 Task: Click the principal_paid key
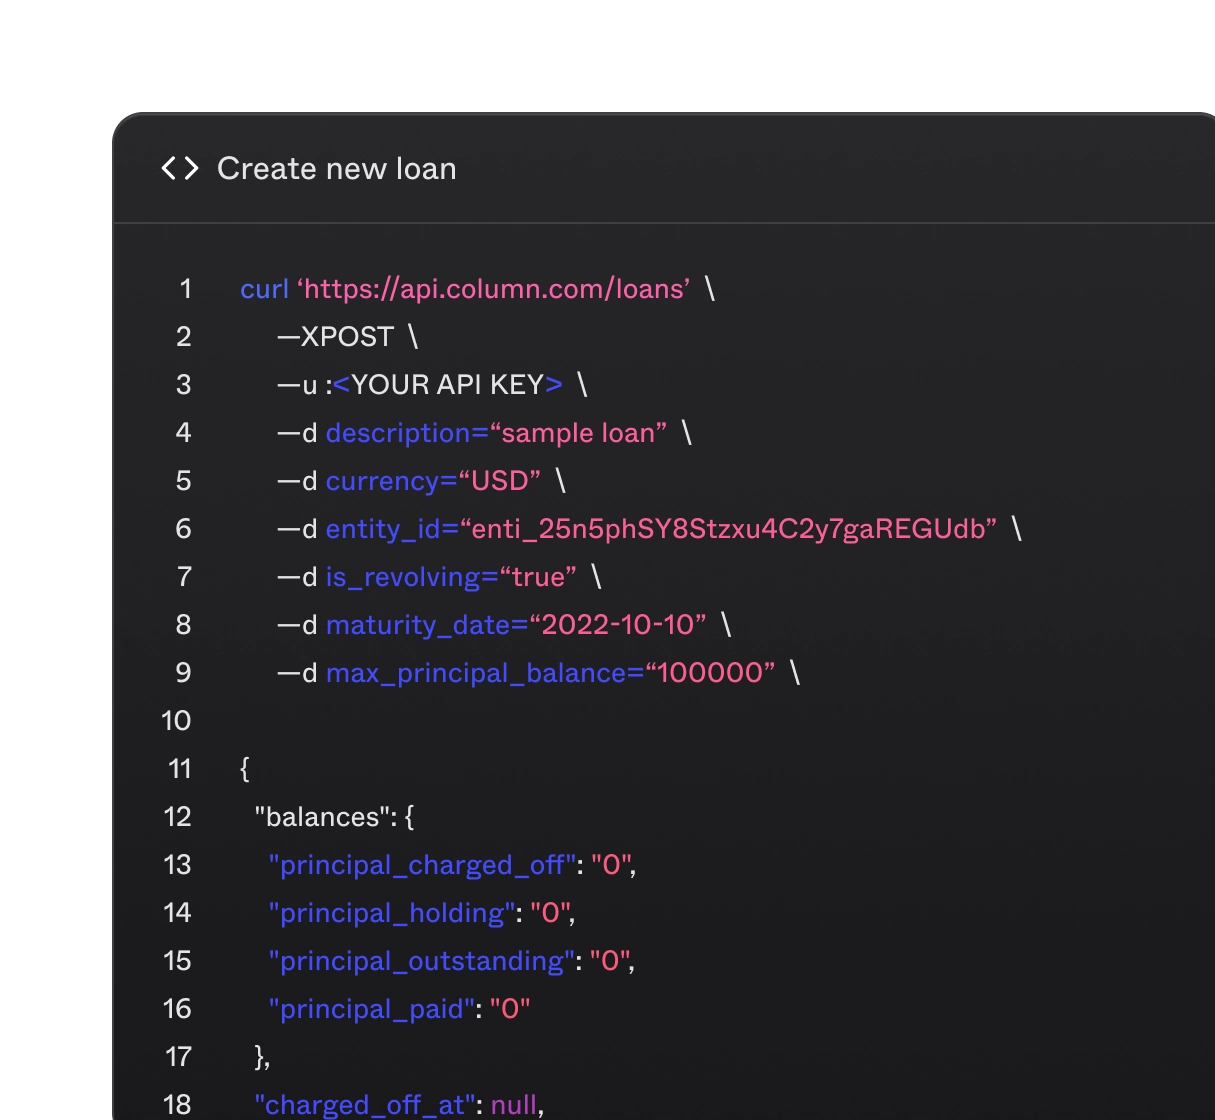coord(371,1009)
